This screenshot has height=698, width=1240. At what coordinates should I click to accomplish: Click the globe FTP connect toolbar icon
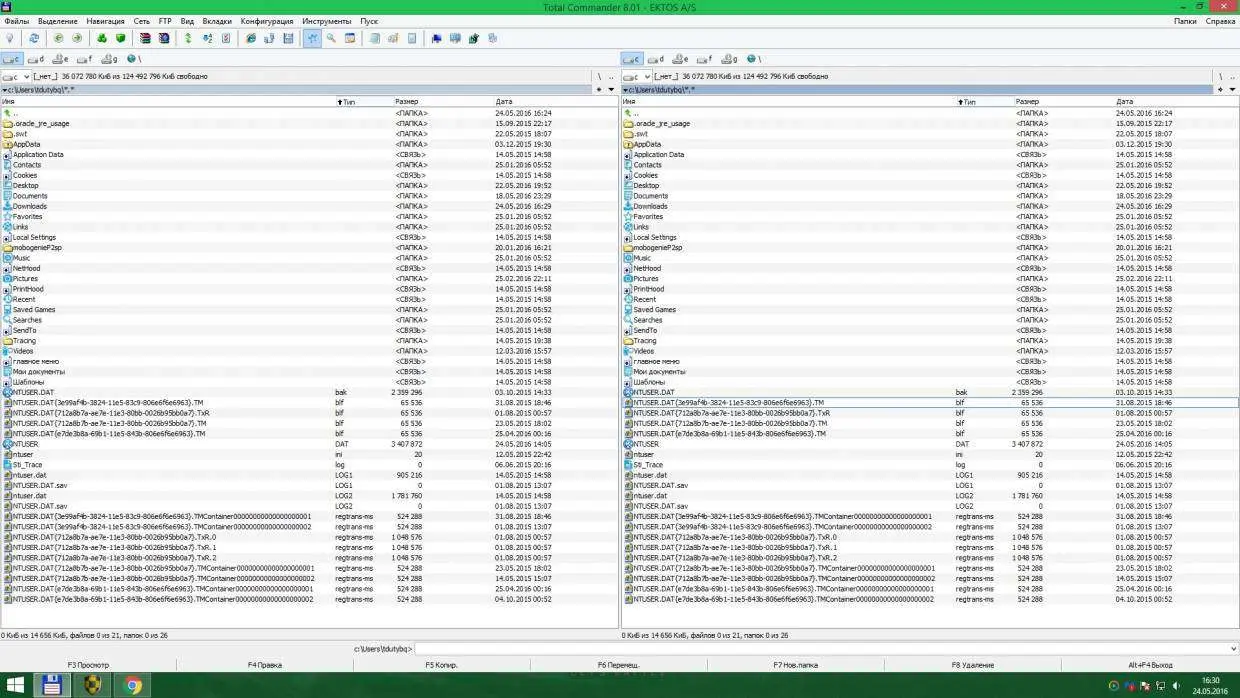pyautogui.click(x=251, y=38)
